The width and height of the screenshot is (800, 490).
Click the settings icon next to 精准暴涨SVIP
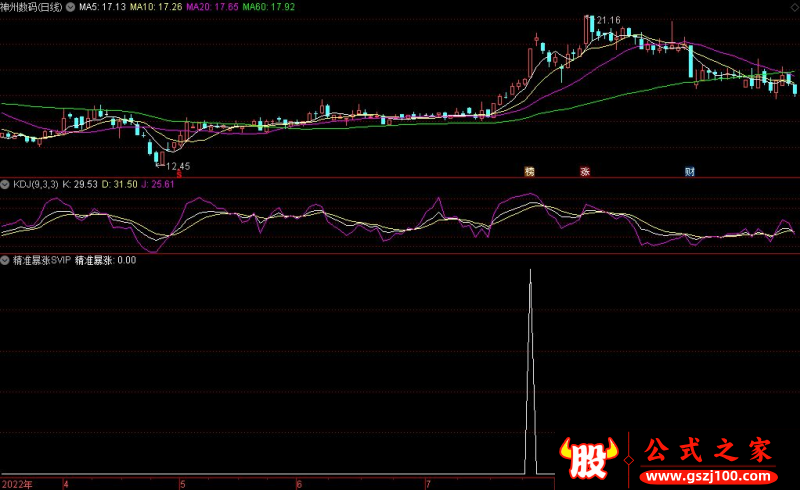(x=5, y=260)
